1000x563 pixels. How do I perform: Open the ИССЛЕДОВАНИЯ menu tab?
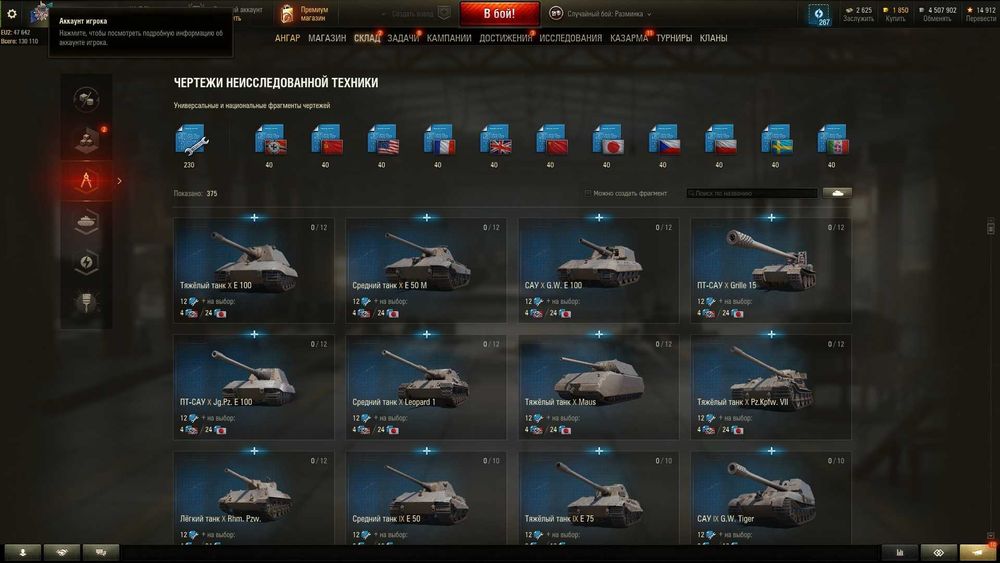570,38
